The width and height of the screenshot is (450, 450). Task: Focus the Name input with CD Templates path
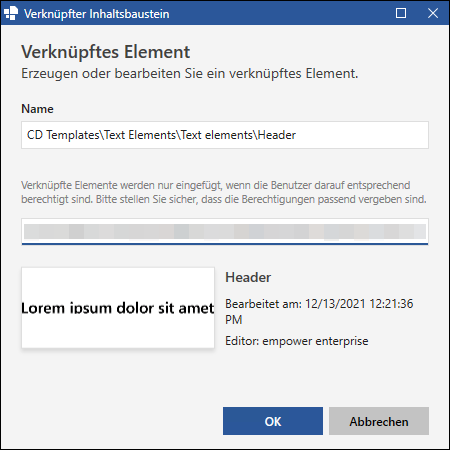tap(225, 135)
